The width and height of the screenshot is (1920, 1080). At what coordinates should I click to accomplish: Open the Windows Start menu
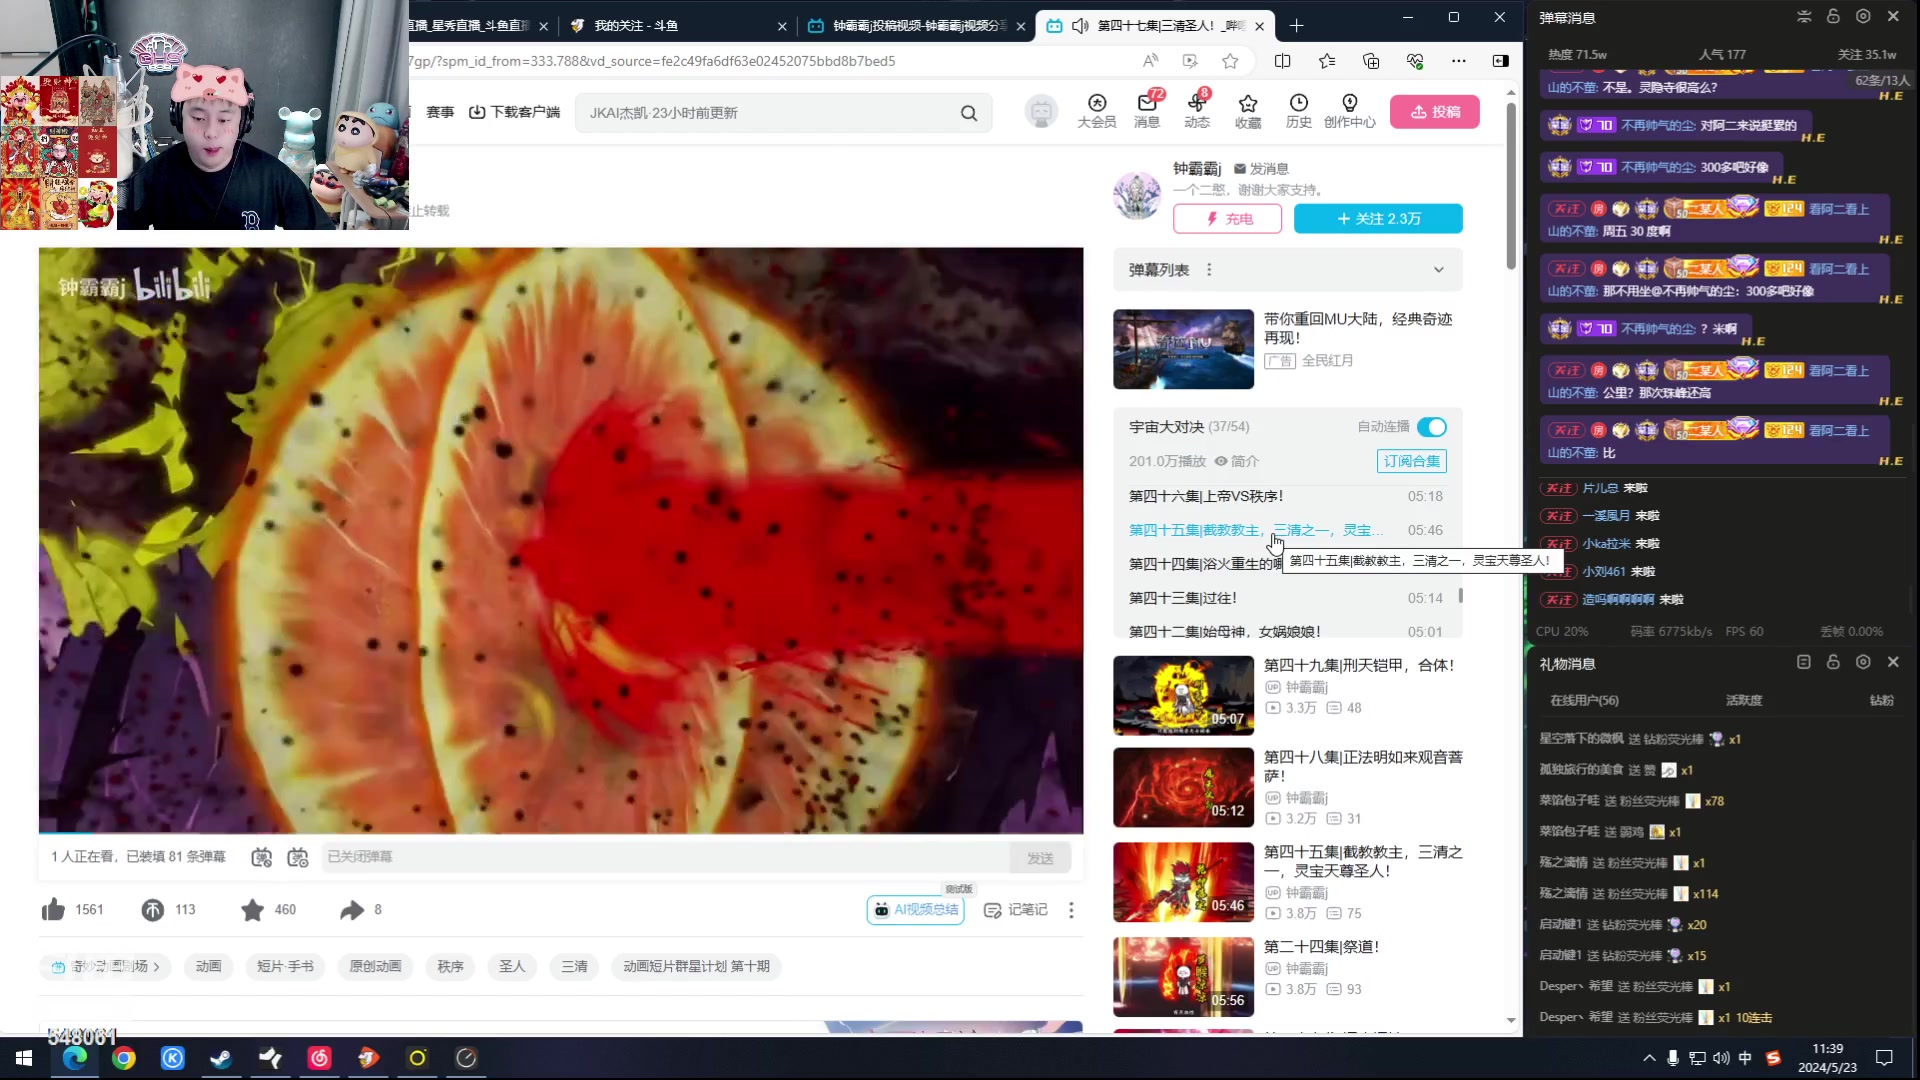click(x=24, y=1058)
